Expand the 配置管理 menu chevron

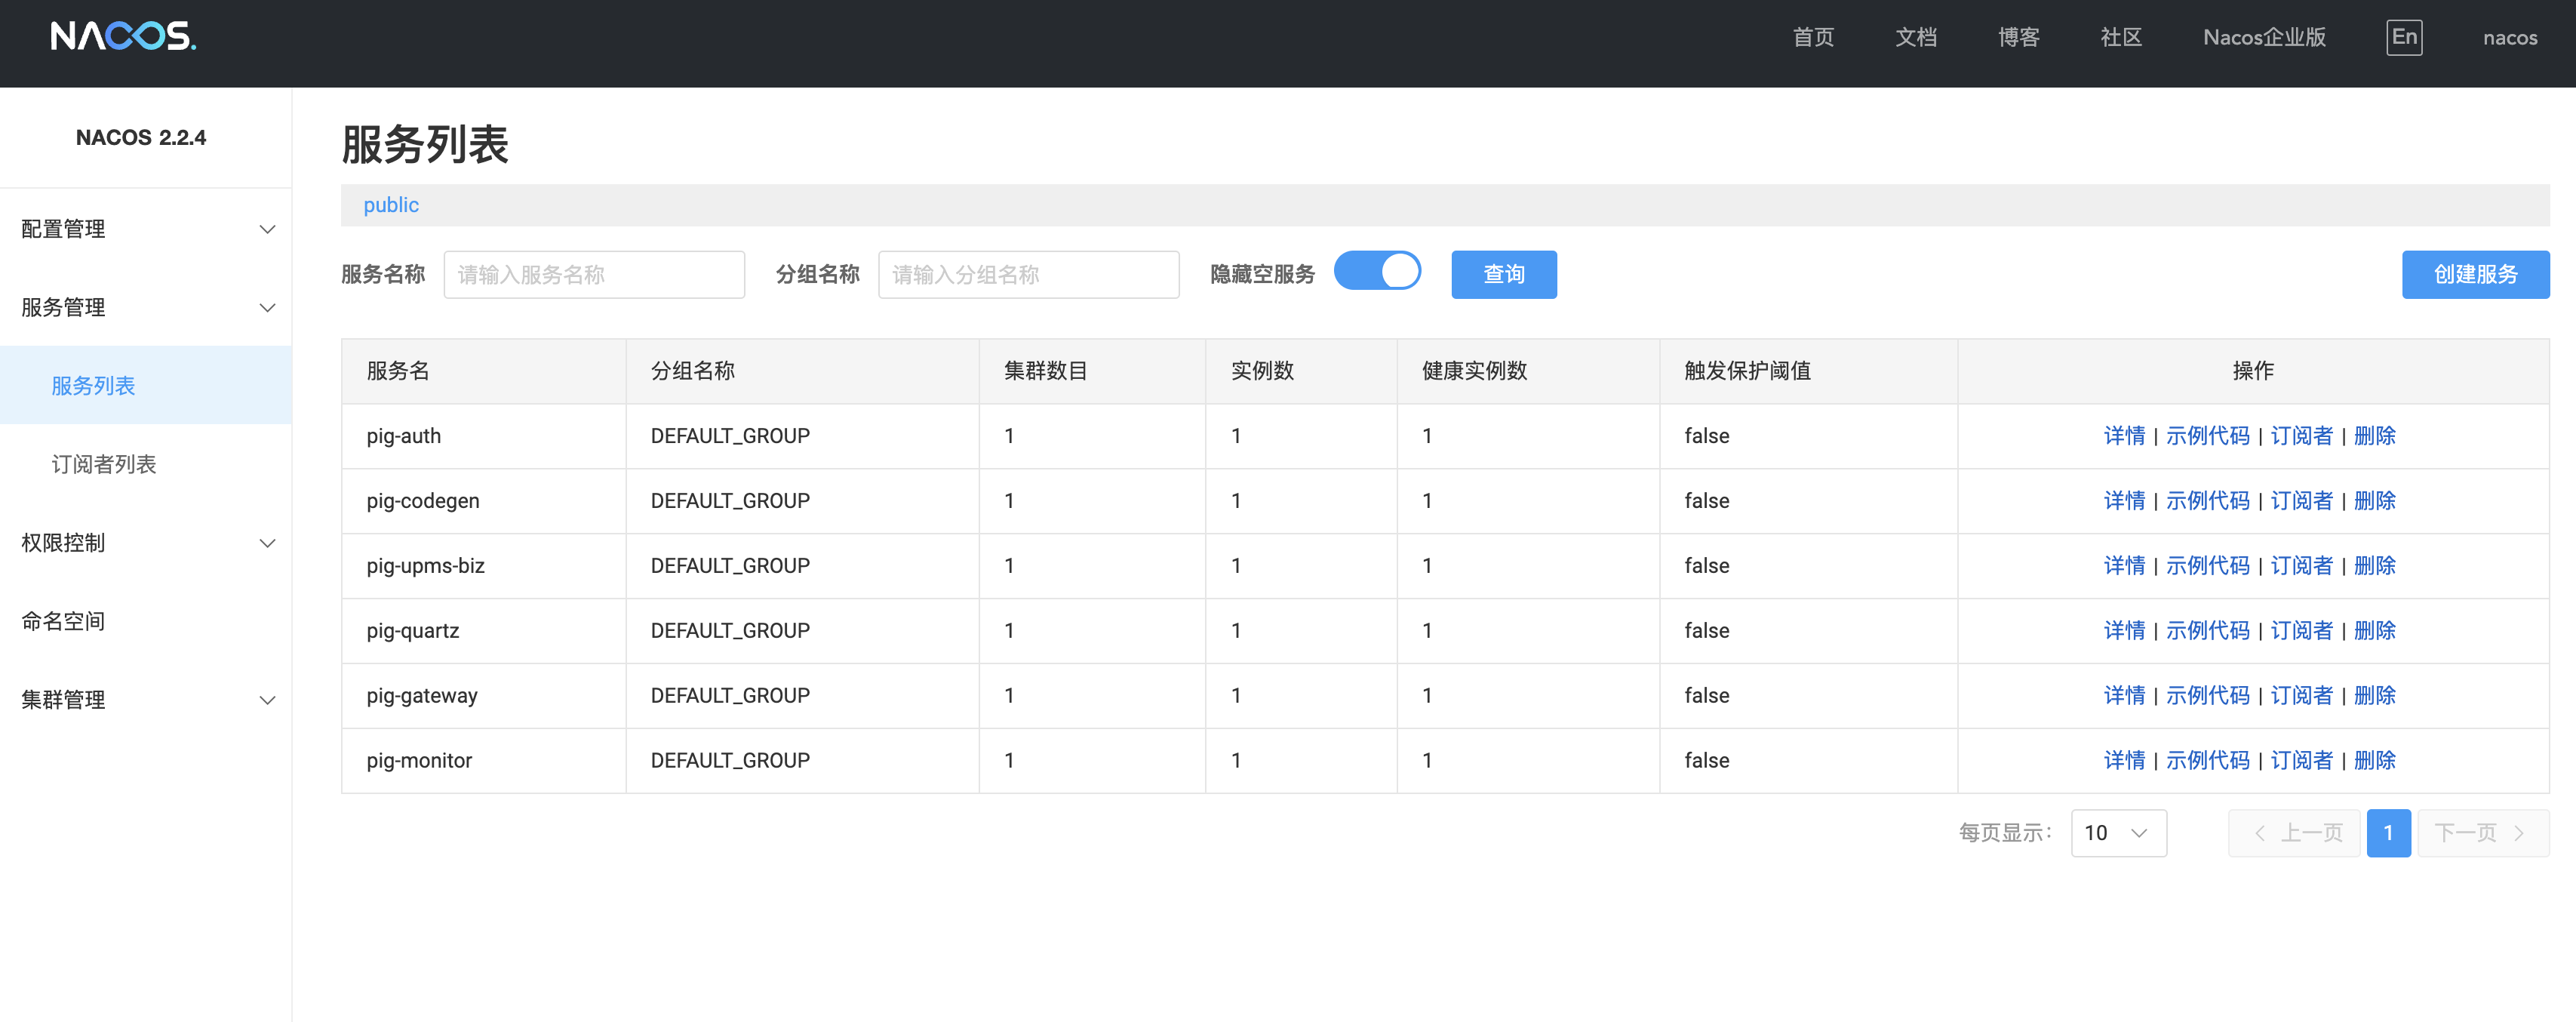pos(267,229)
